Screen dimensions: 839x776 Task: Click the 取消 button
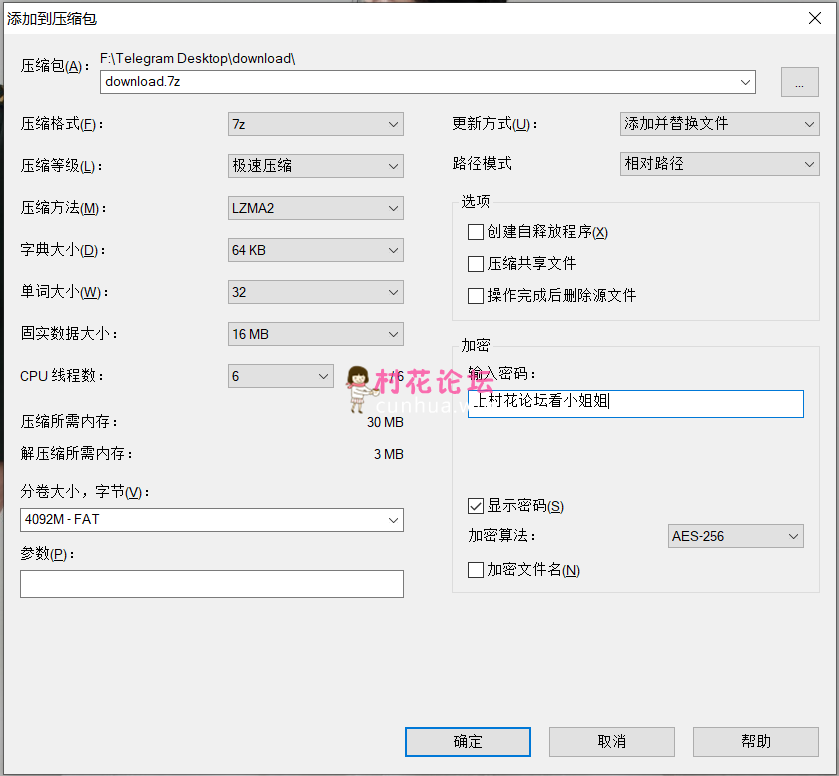pos(612,742)
